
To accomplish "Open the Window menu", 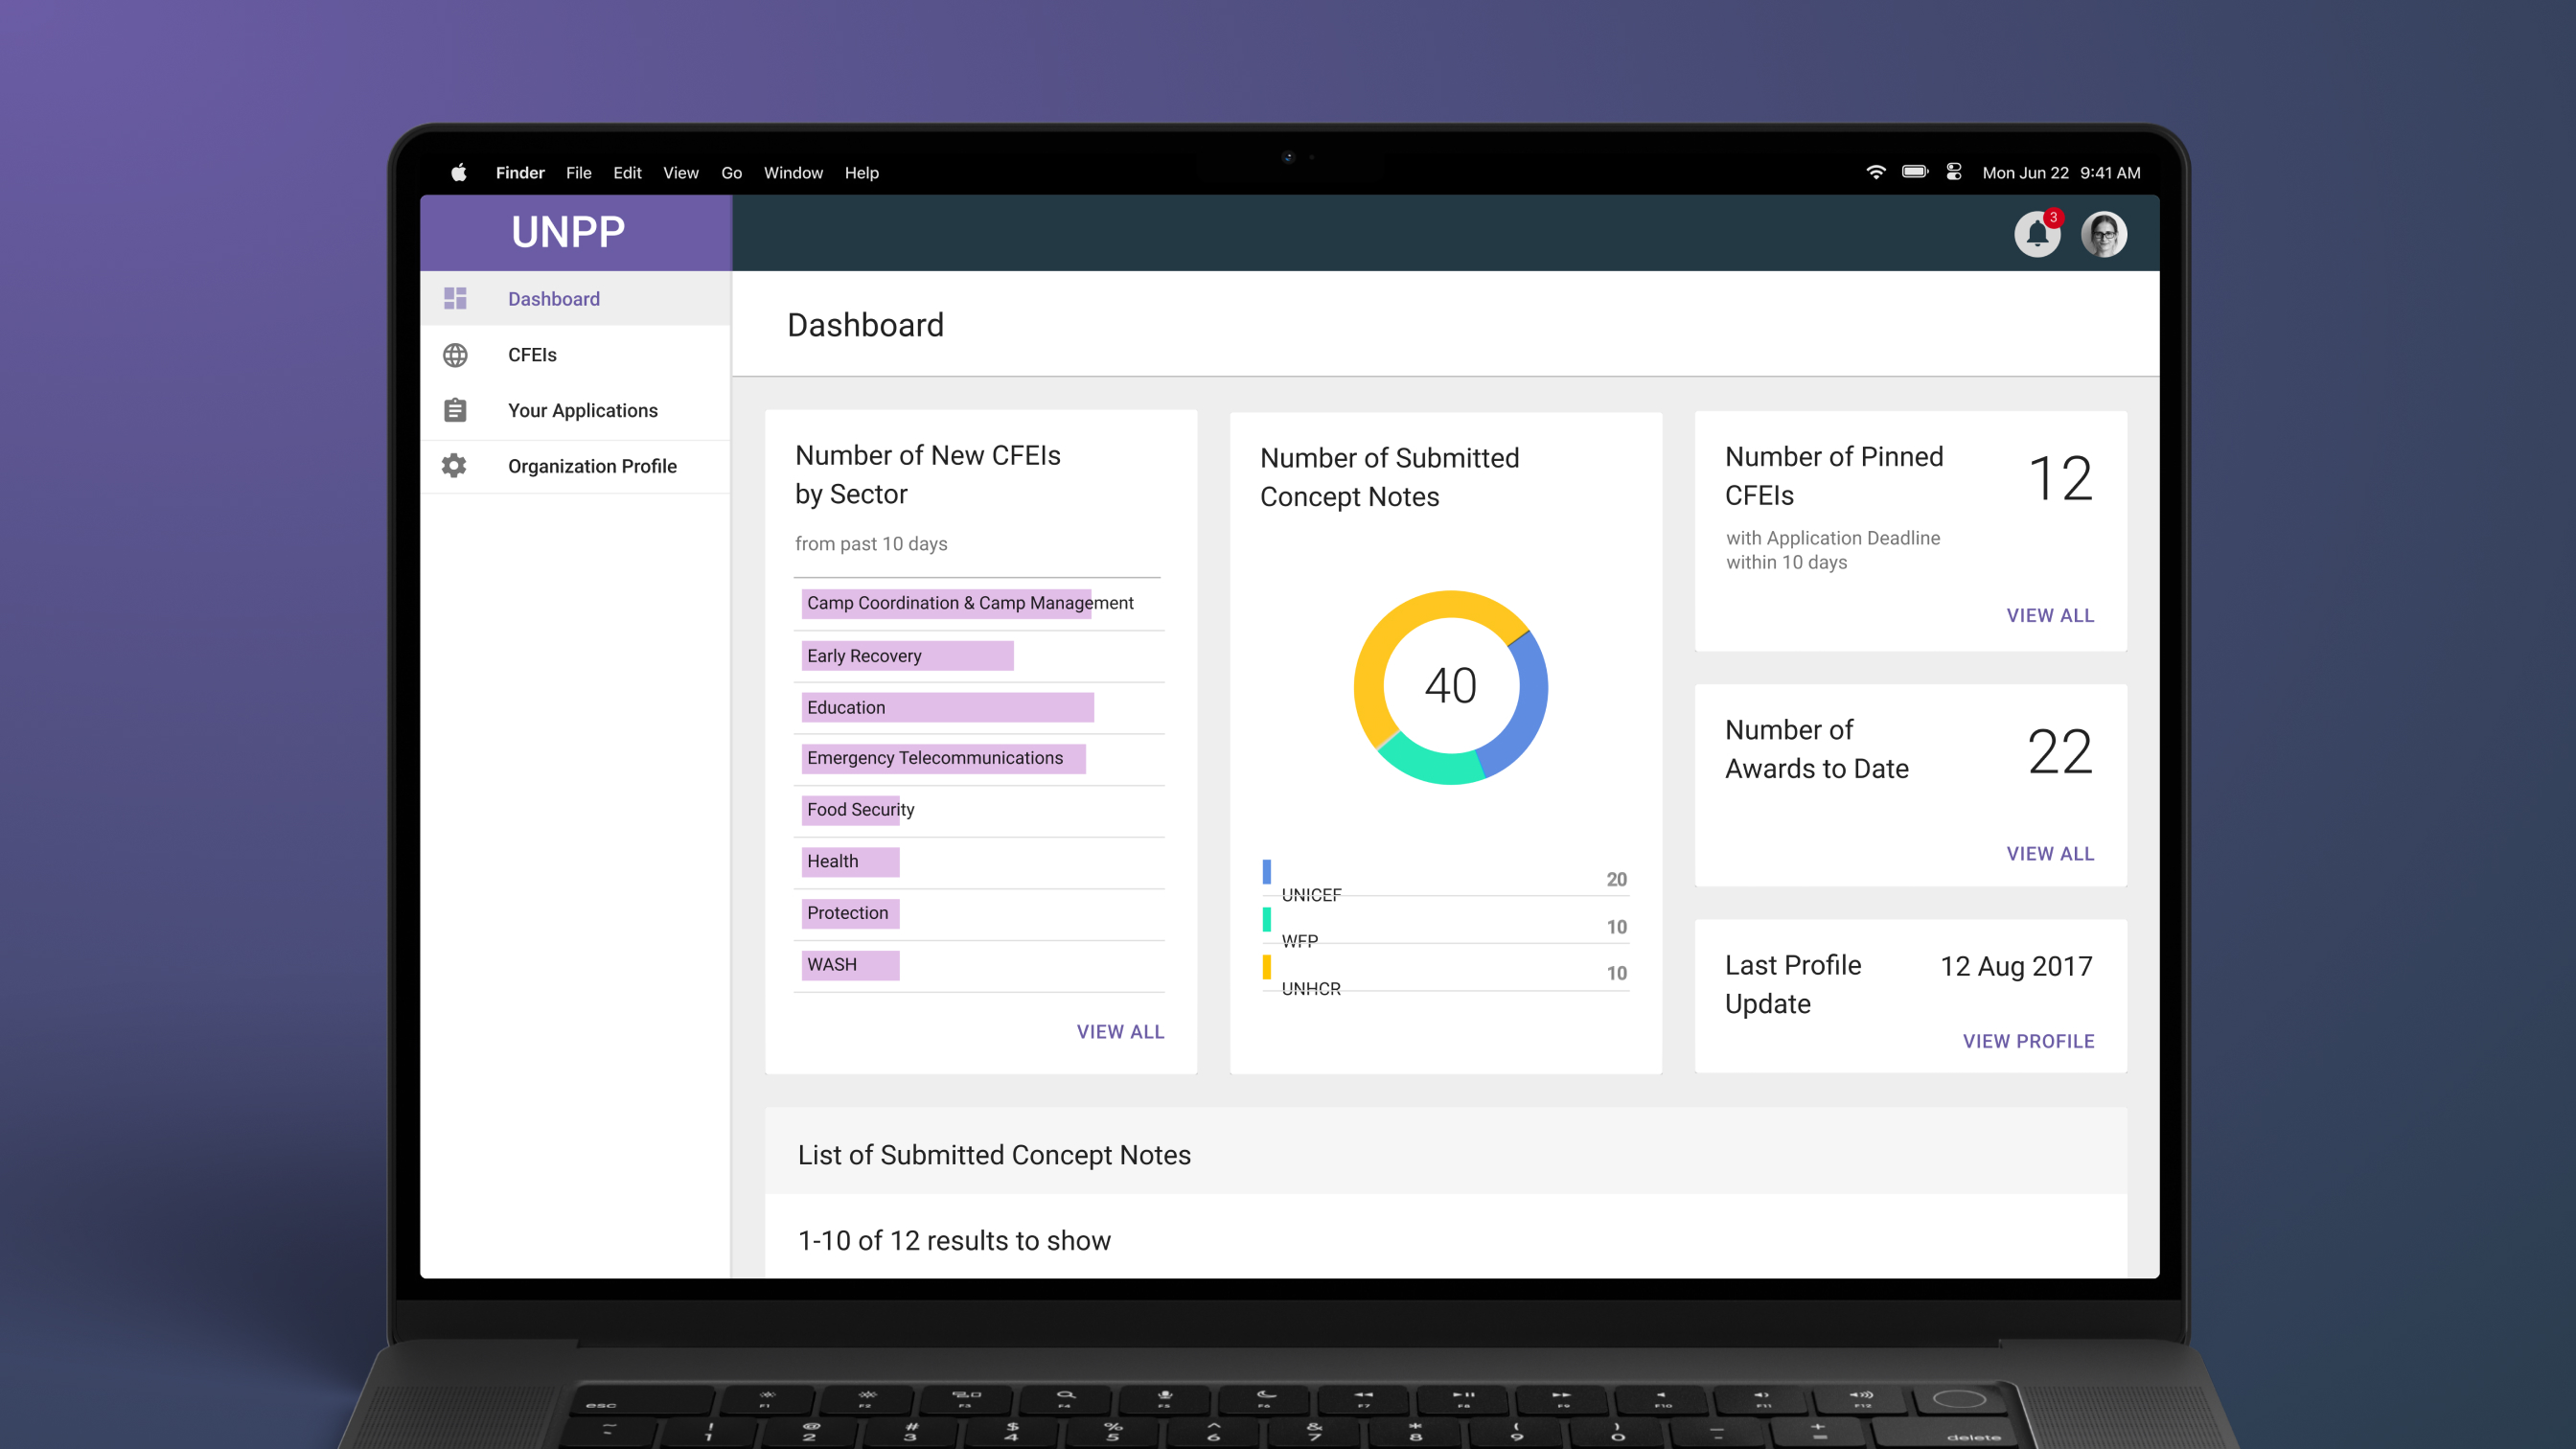I will [x=793, y=172].
